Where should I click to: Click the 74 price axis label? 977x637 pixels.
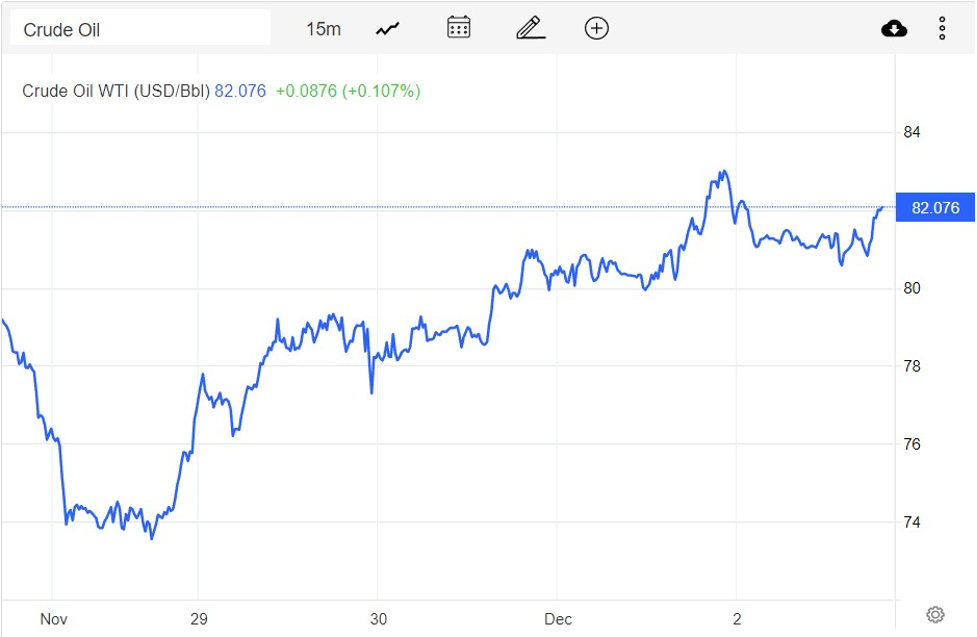[x=912, y=522]
